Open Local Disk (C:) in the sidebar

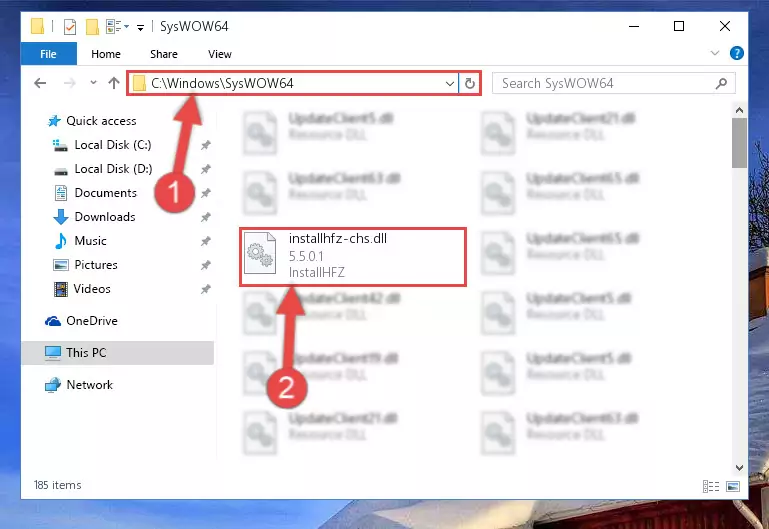pyautogui.click(x=112, y=145)
